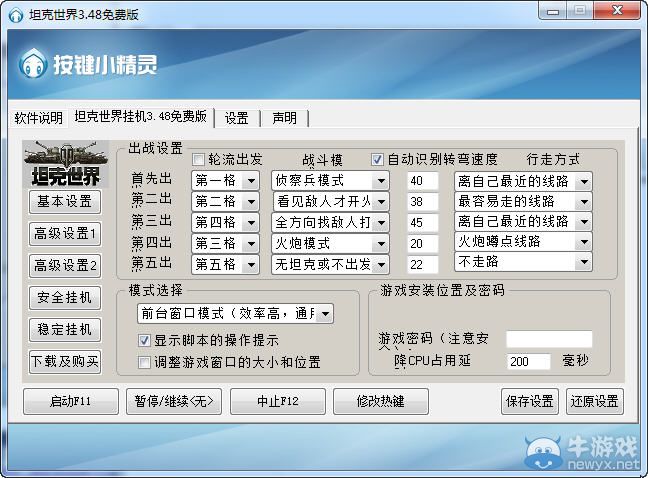Click the turn speed field showing 38
This screenshot has height=478, width=648.
click(422, 202)
